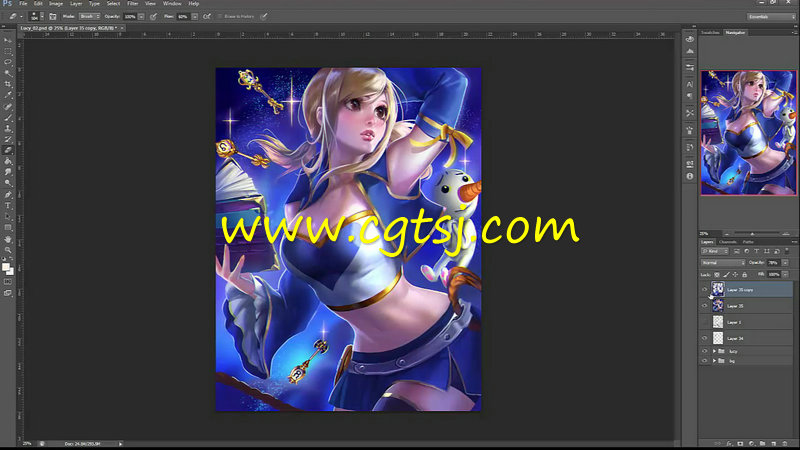Select the Clone Stamp tool
800x450 pixels.
click(8, 129)
